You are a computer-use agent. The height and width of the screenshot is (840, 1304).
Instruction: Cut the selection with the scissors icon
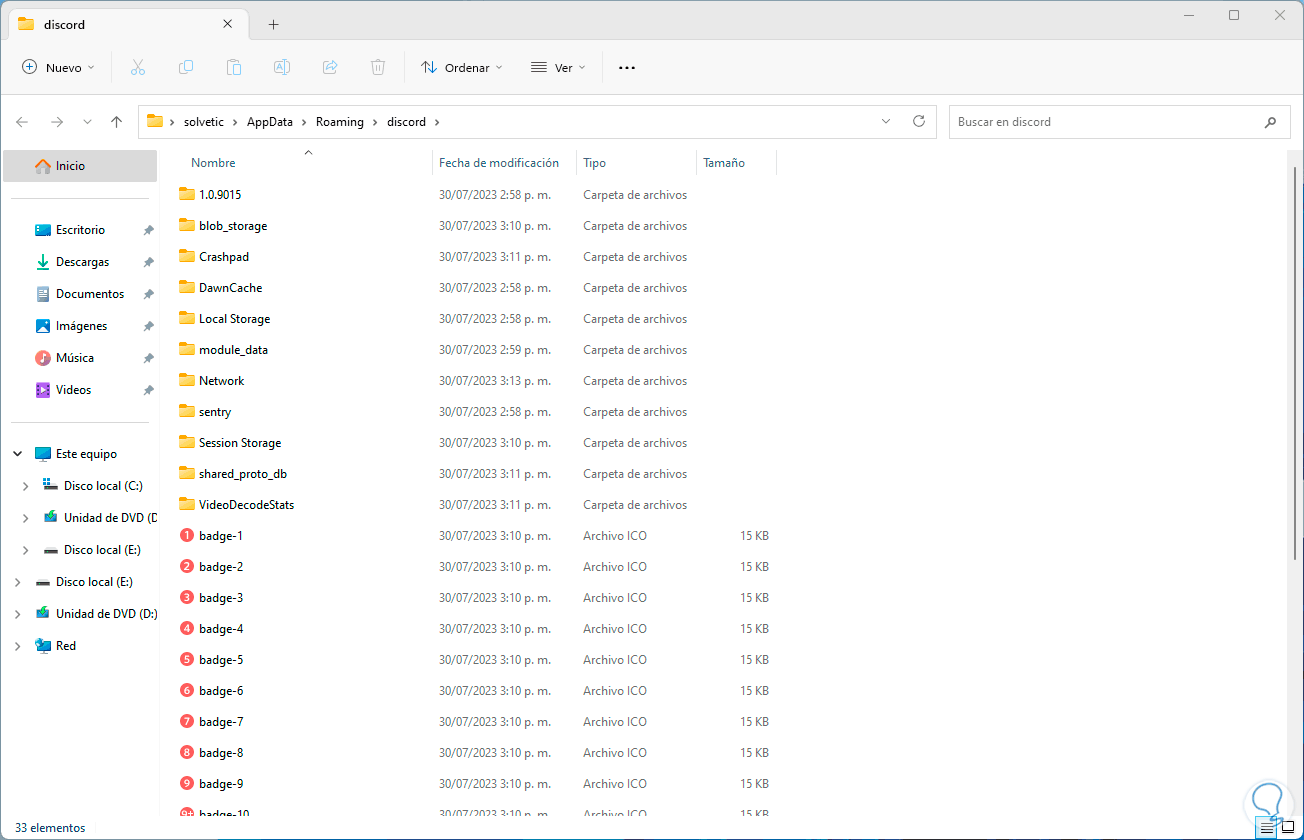pyautogui.click(x=138, y=67)
